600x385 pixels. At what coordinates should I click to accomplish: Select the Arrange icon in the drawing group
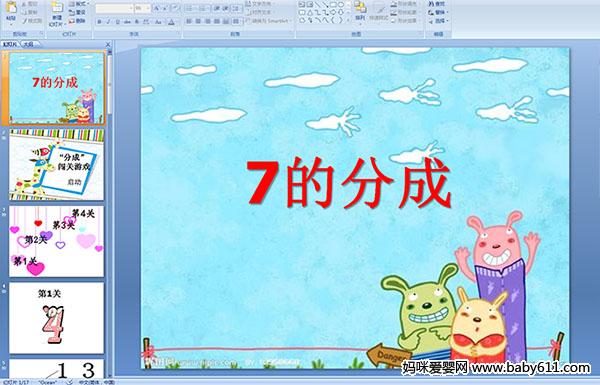tap(360, 11)
